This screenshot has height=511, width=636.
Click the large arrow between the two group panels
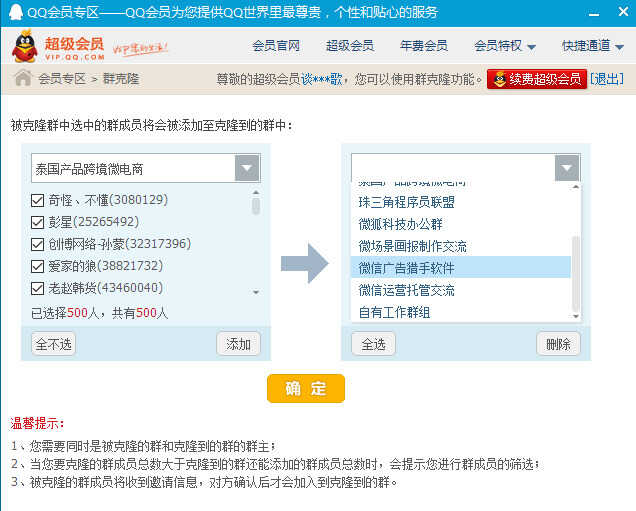[x=304, y=263]
